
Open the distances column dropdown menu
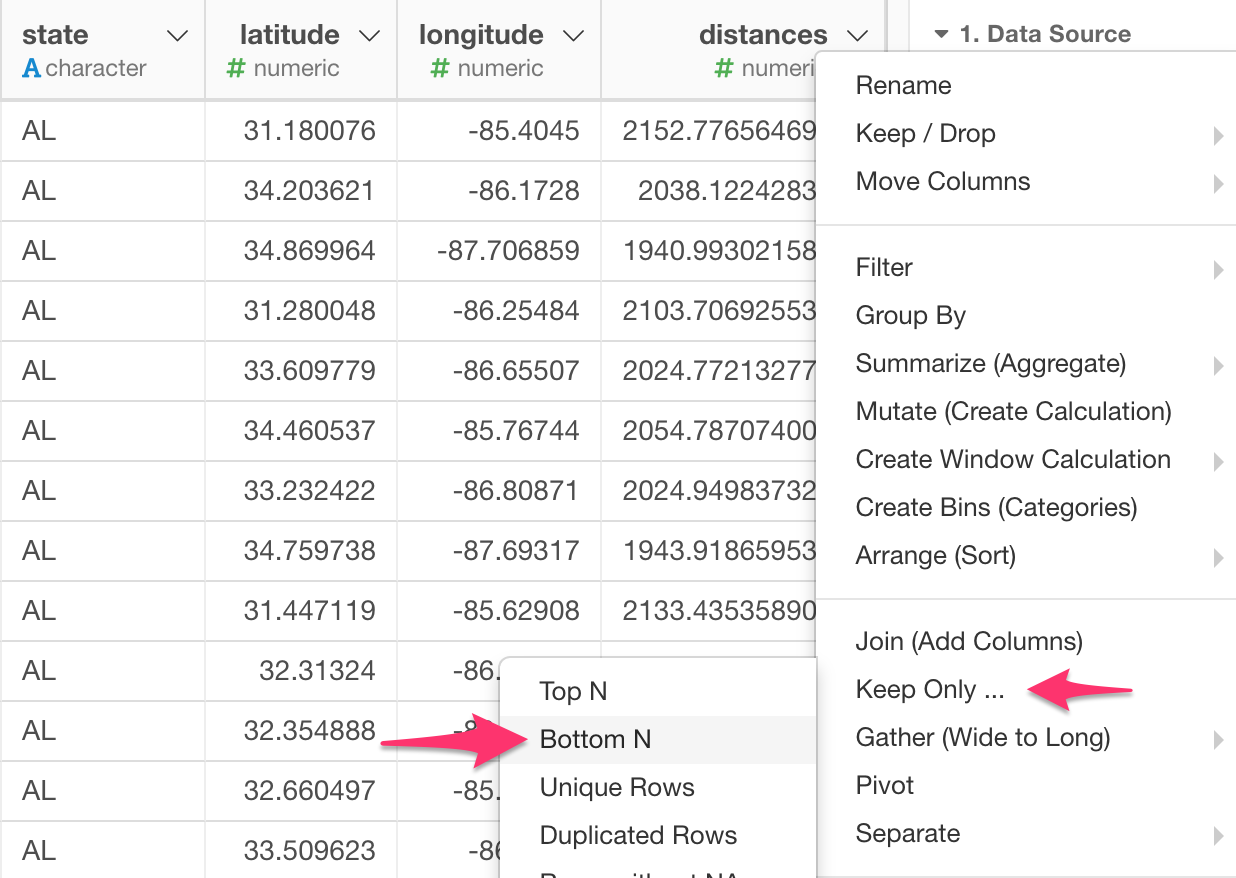pos(858,36)
